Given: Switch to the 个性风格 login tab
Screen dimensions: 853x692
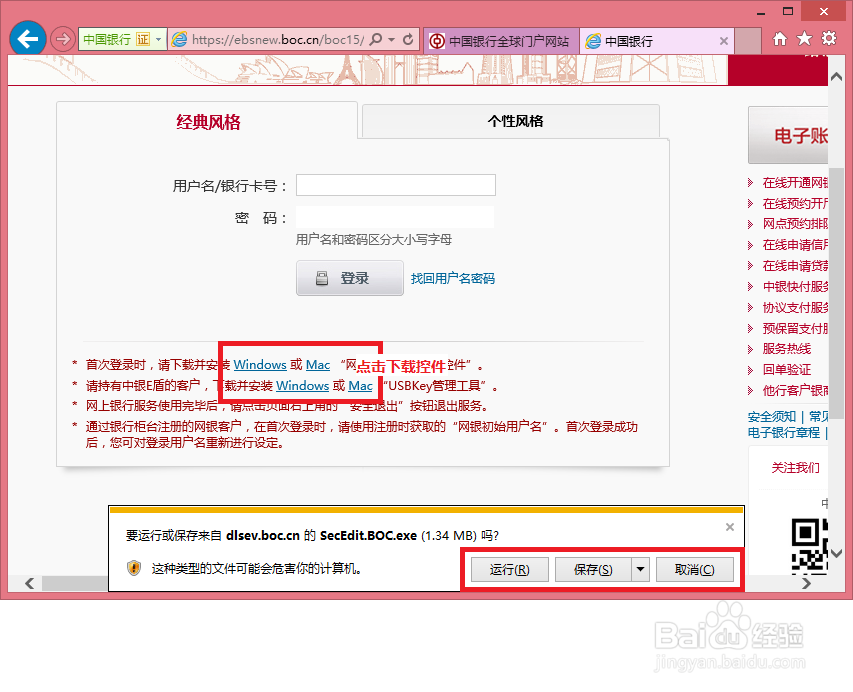Looking at the screenshot, I should pos(515,121).
